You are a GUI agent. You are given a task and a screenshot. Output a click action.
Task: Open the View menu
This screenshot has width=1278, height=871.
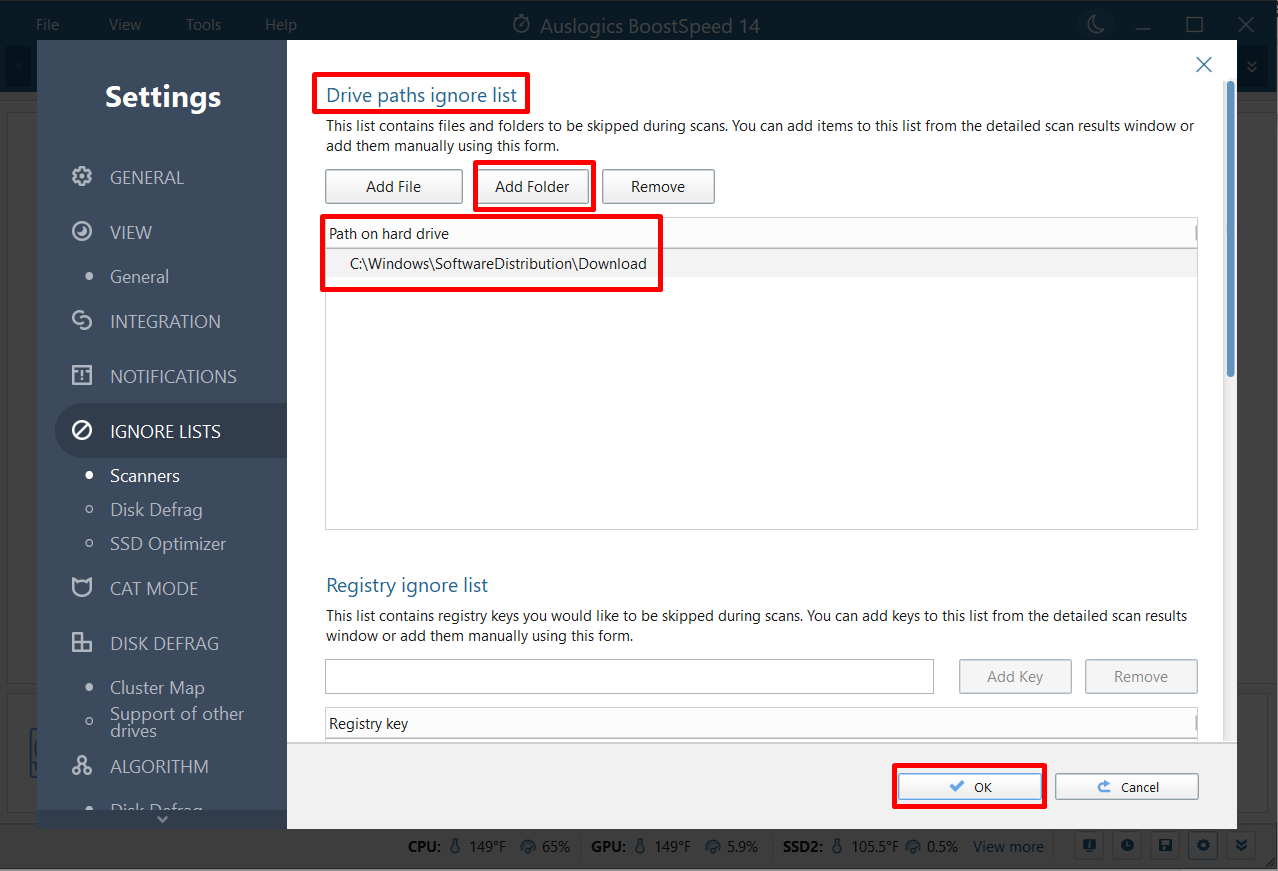[x=125, y=25]
